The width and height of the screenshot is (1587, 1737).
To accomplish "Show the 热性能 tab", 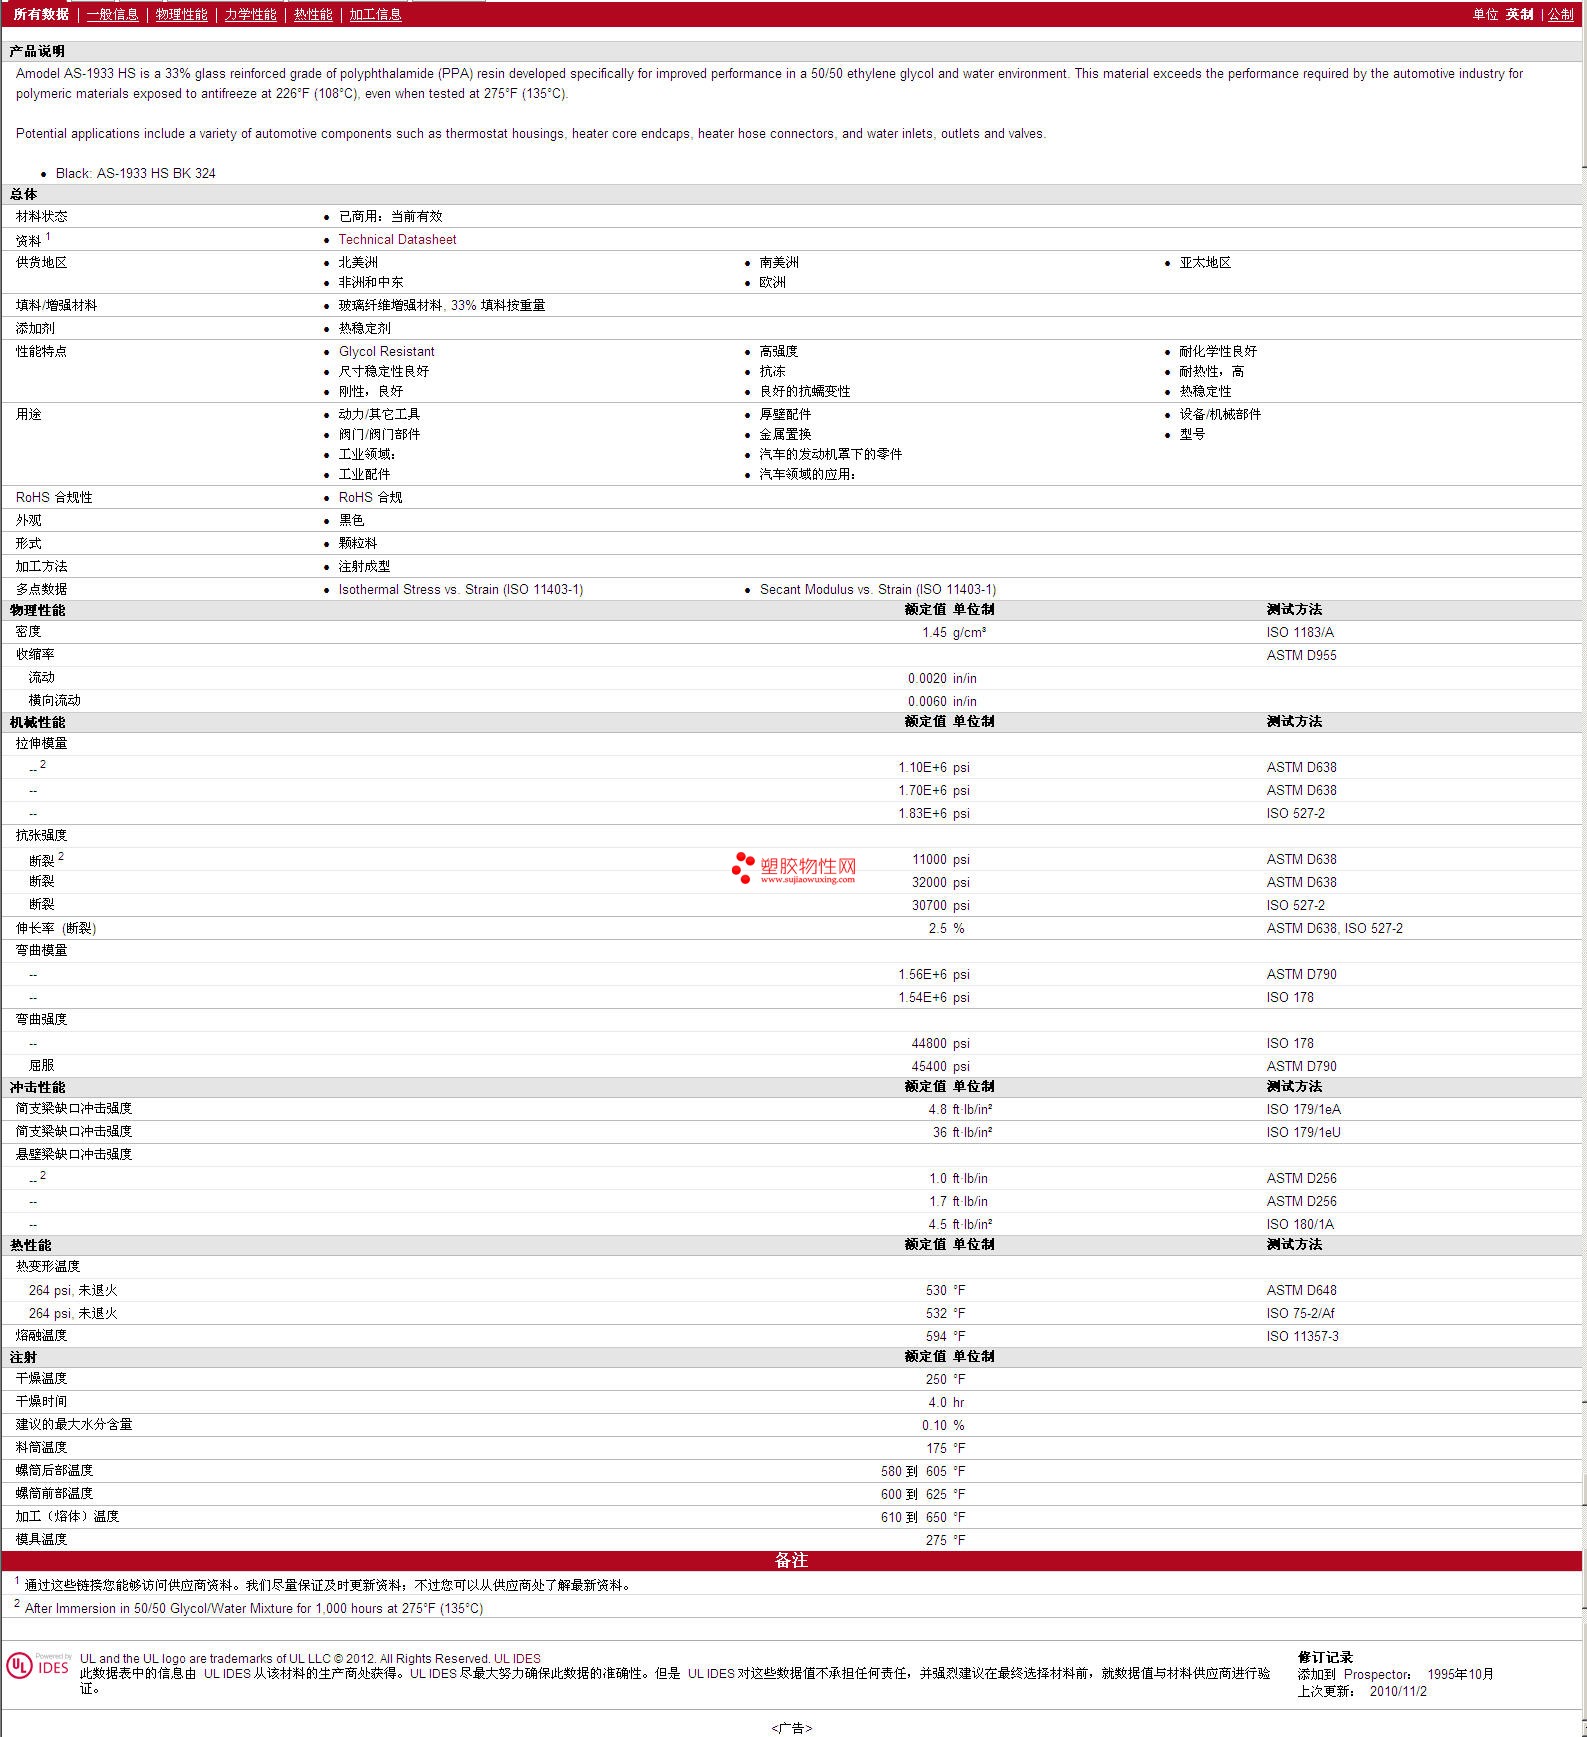I will click(x=313, y=14).
